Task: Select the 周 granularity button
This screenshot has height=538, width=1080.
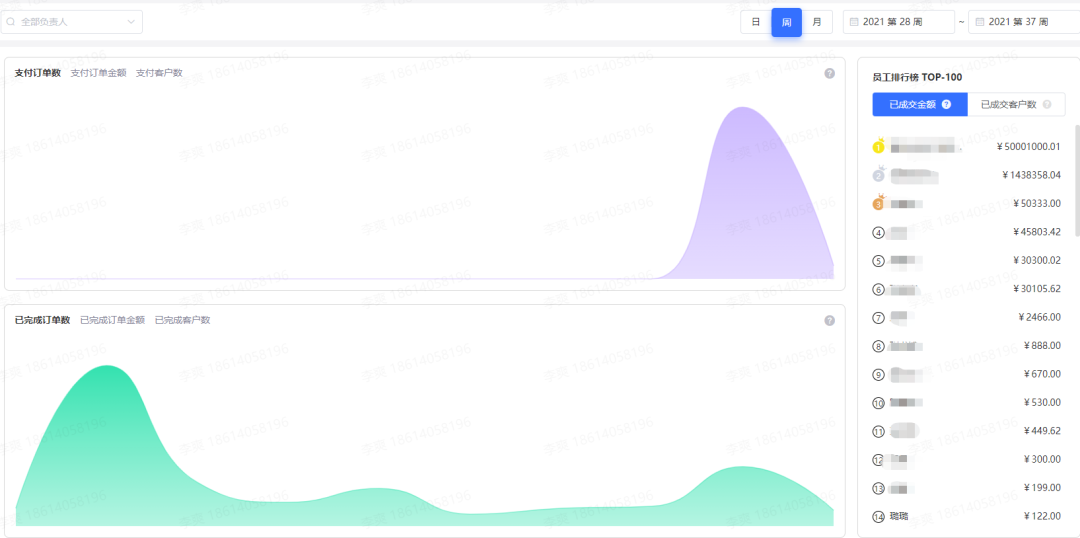Action: coord(786,22)
